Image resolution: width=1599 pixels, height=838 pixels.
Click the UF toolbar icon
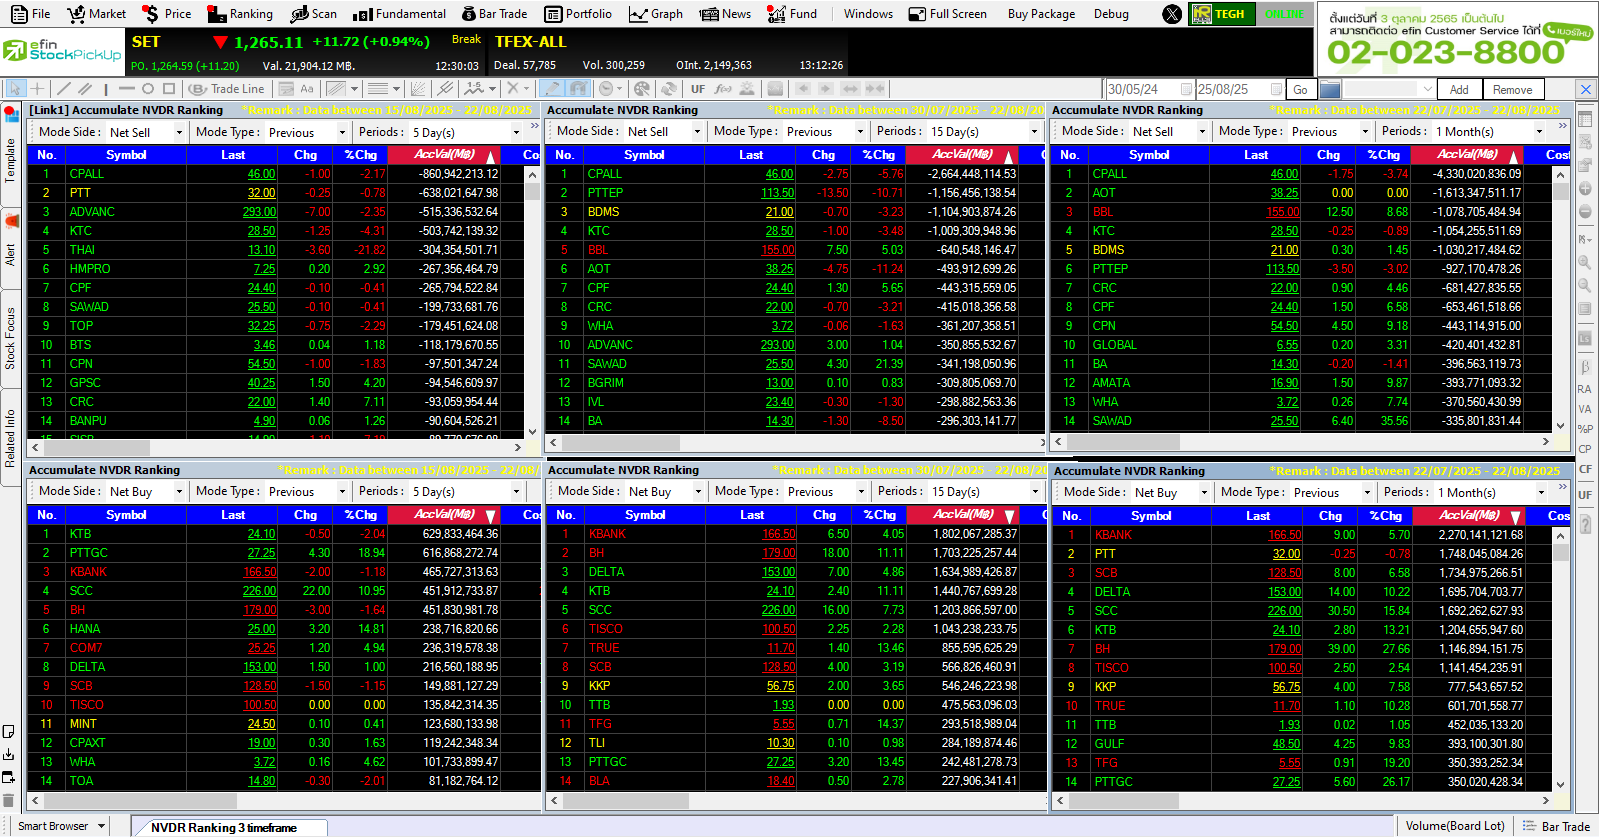[698, 89]
